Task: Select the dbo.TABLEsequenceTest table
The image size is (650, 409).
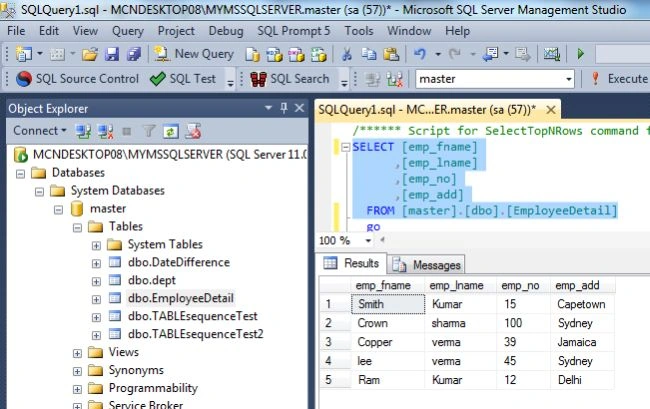Action: pyautogui.click(x=193, y=316)
